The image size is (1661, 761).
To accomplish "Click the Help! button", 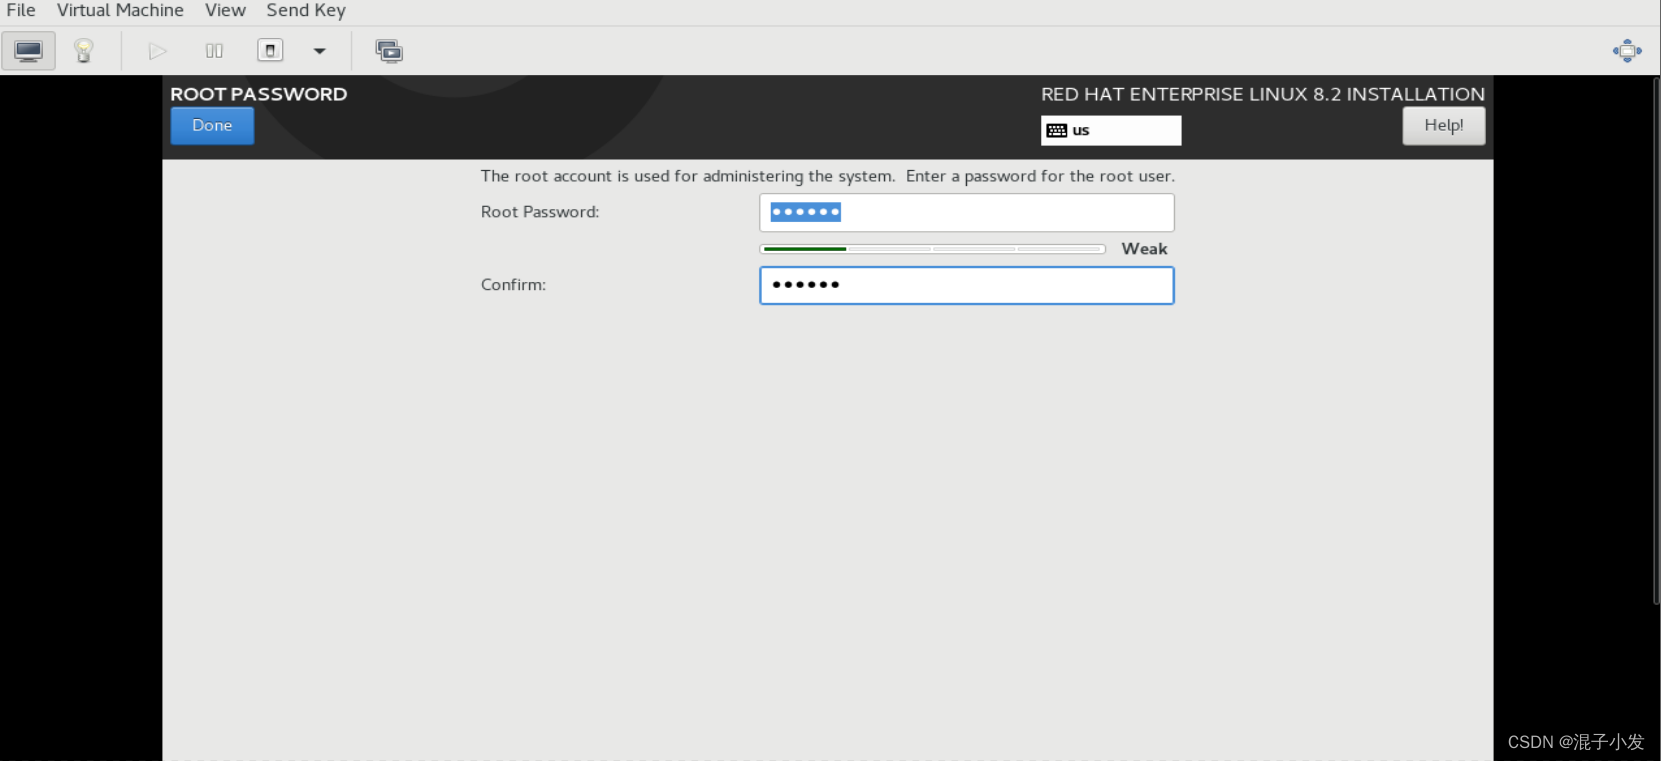I will click(1444, 126).
